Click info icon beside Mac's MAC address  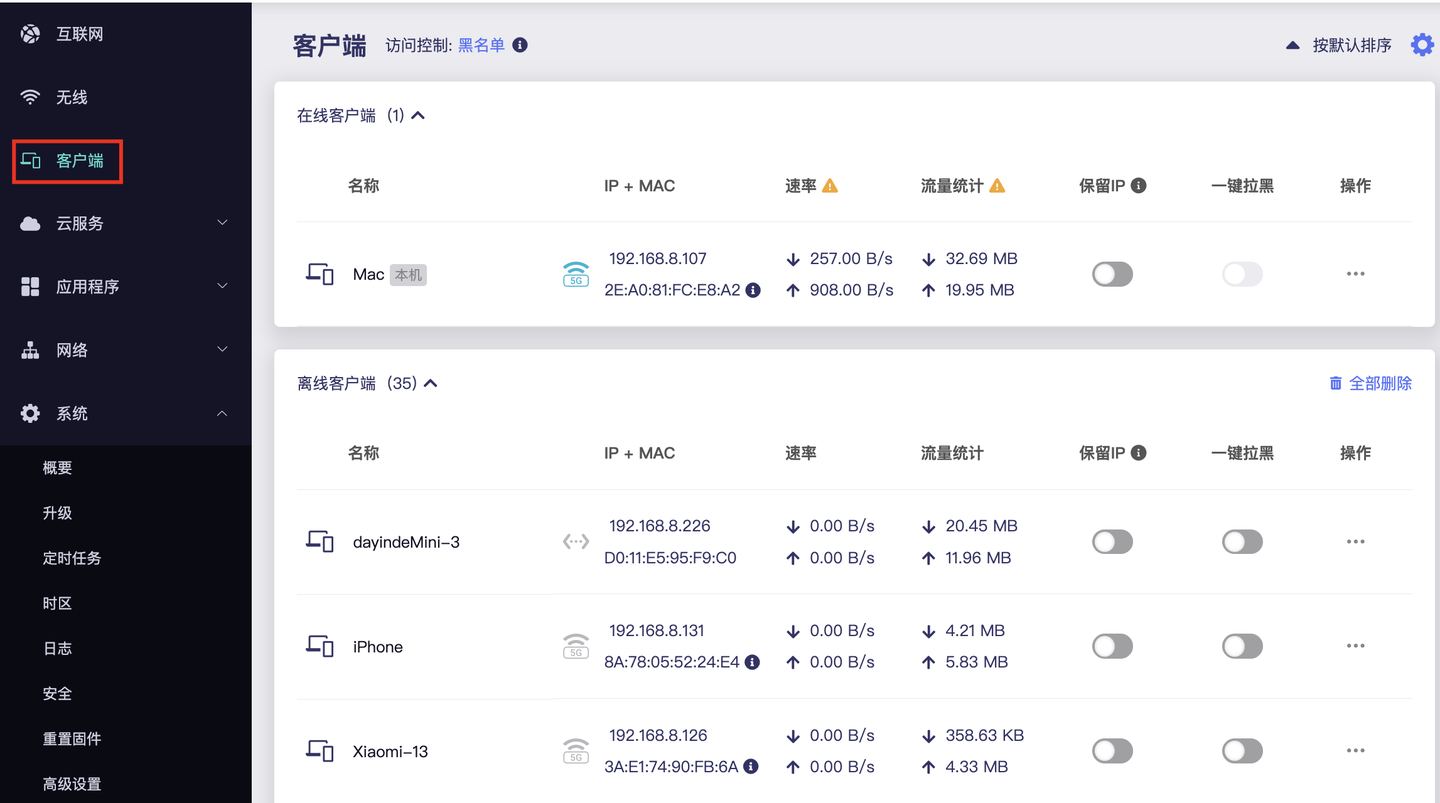click(753, 290)
